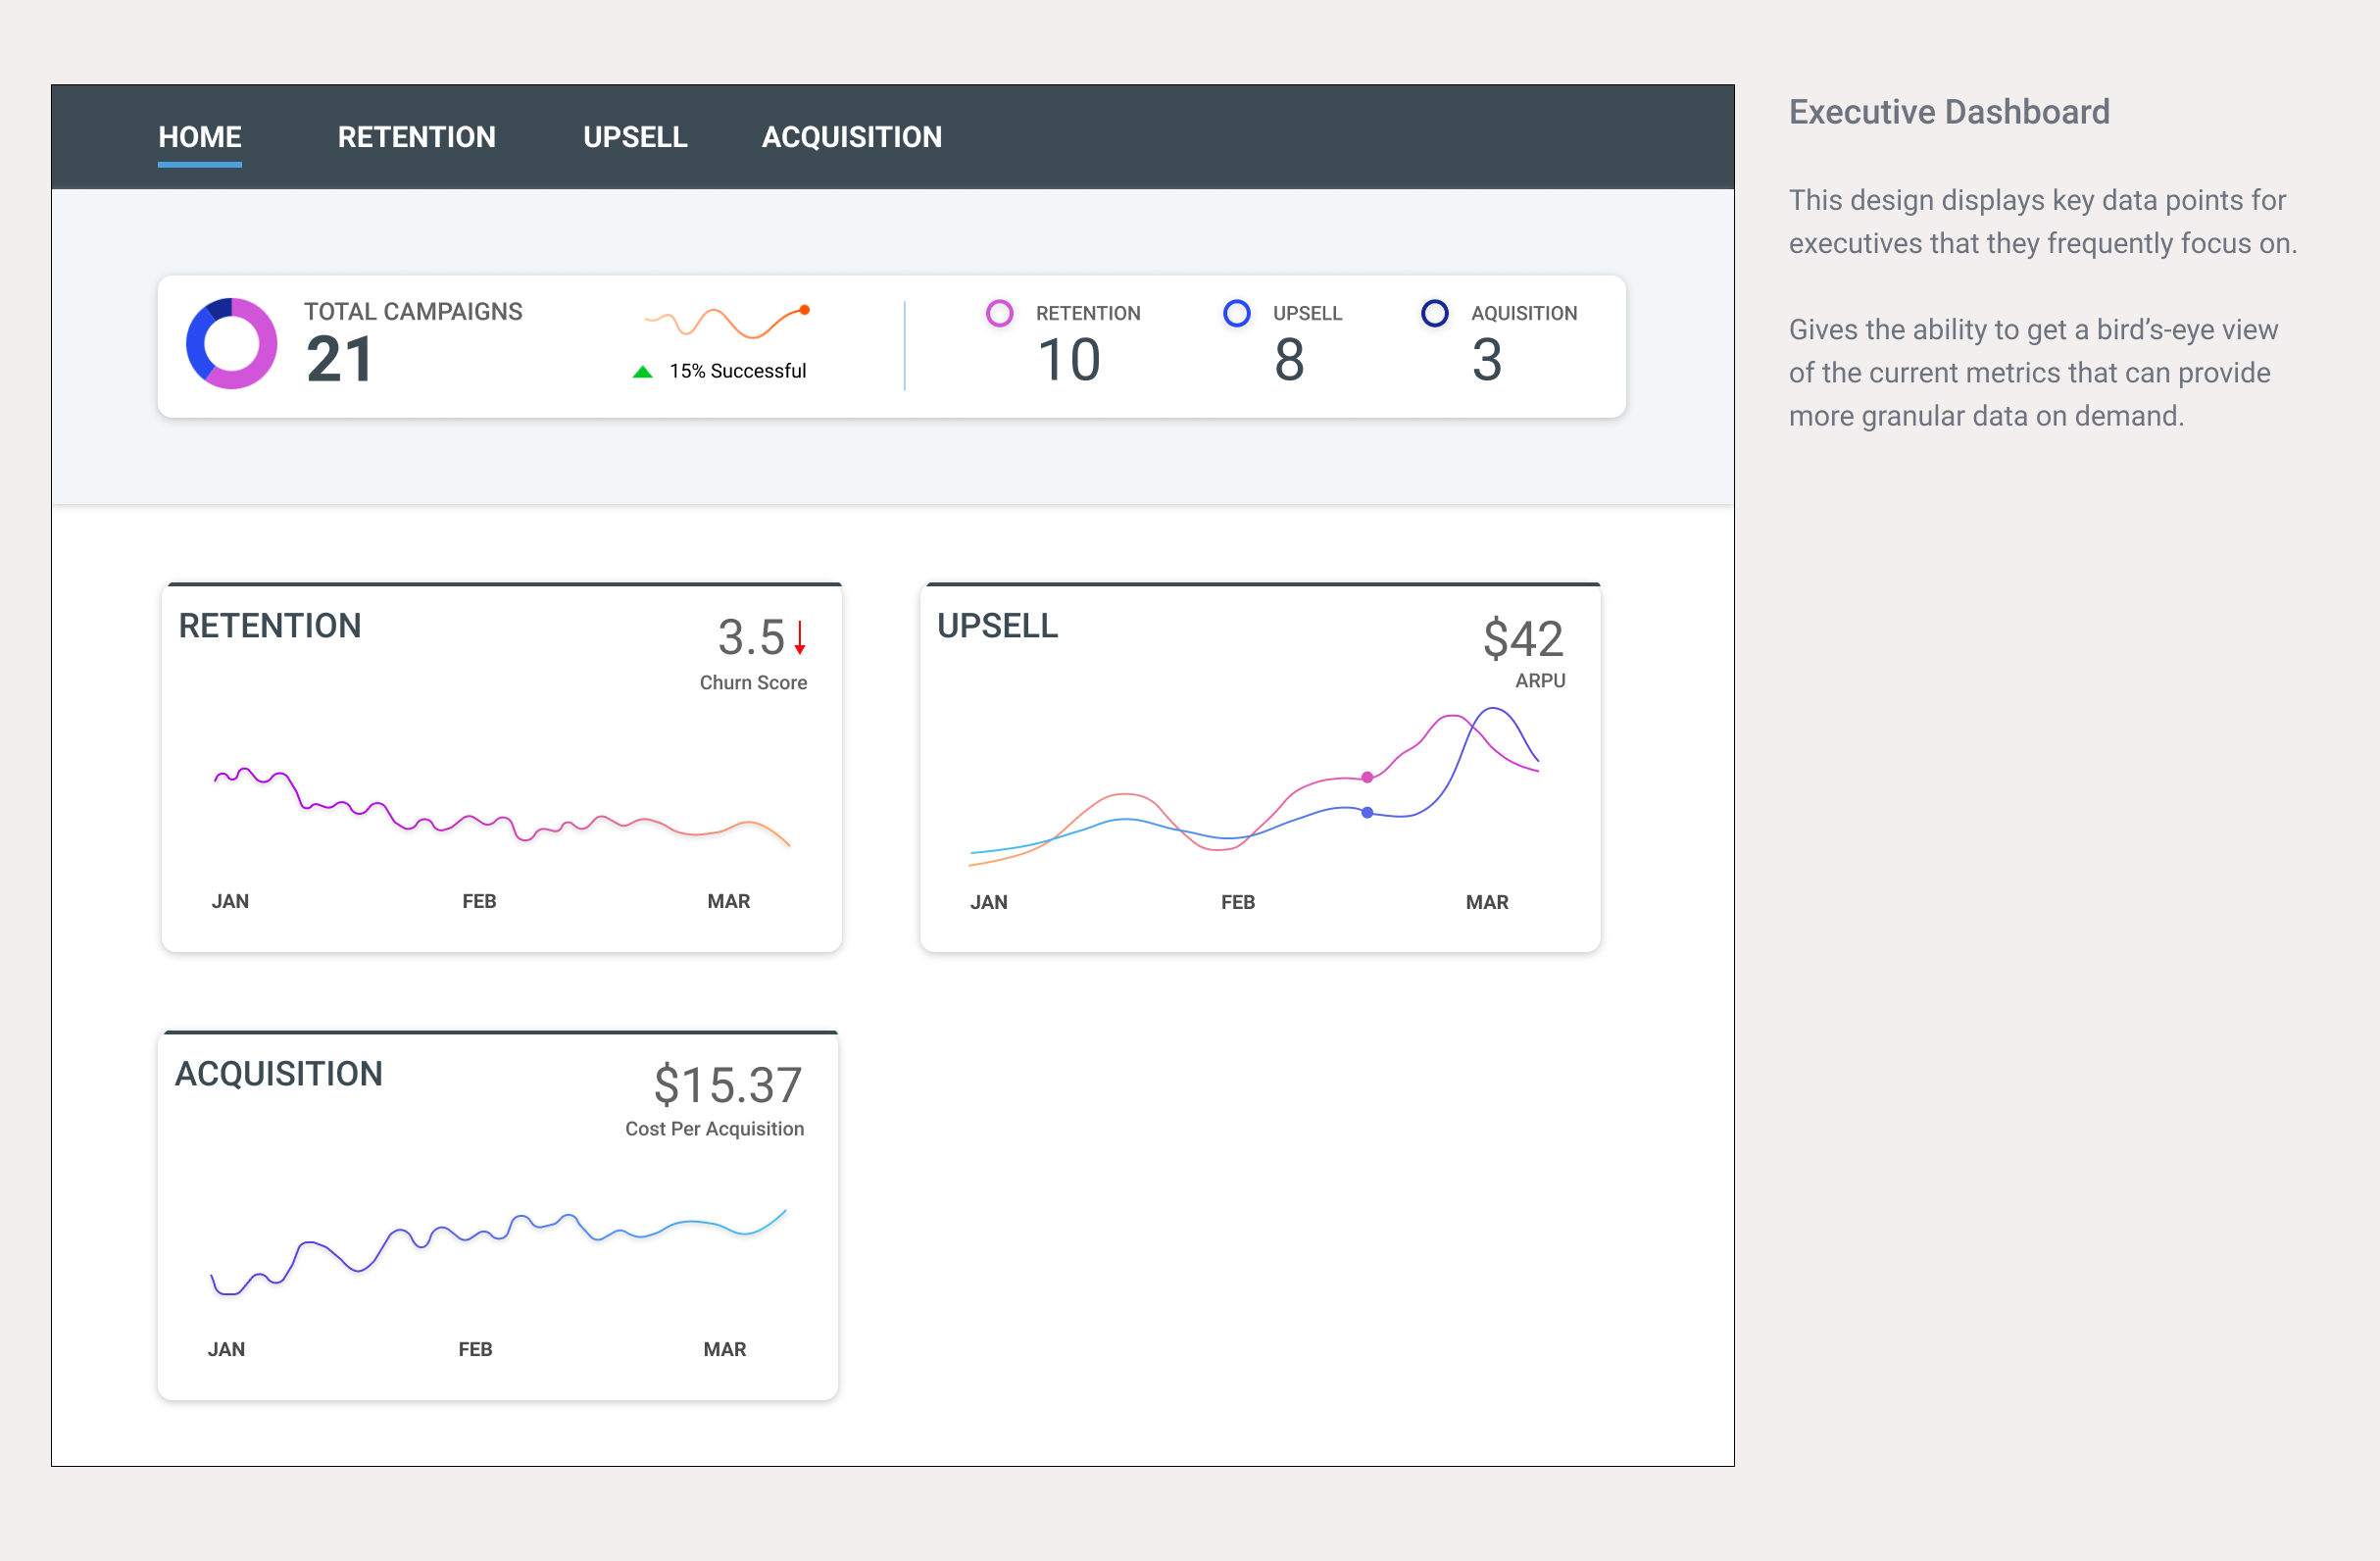Click the Aquisition count value 3

pos(1487,360)
